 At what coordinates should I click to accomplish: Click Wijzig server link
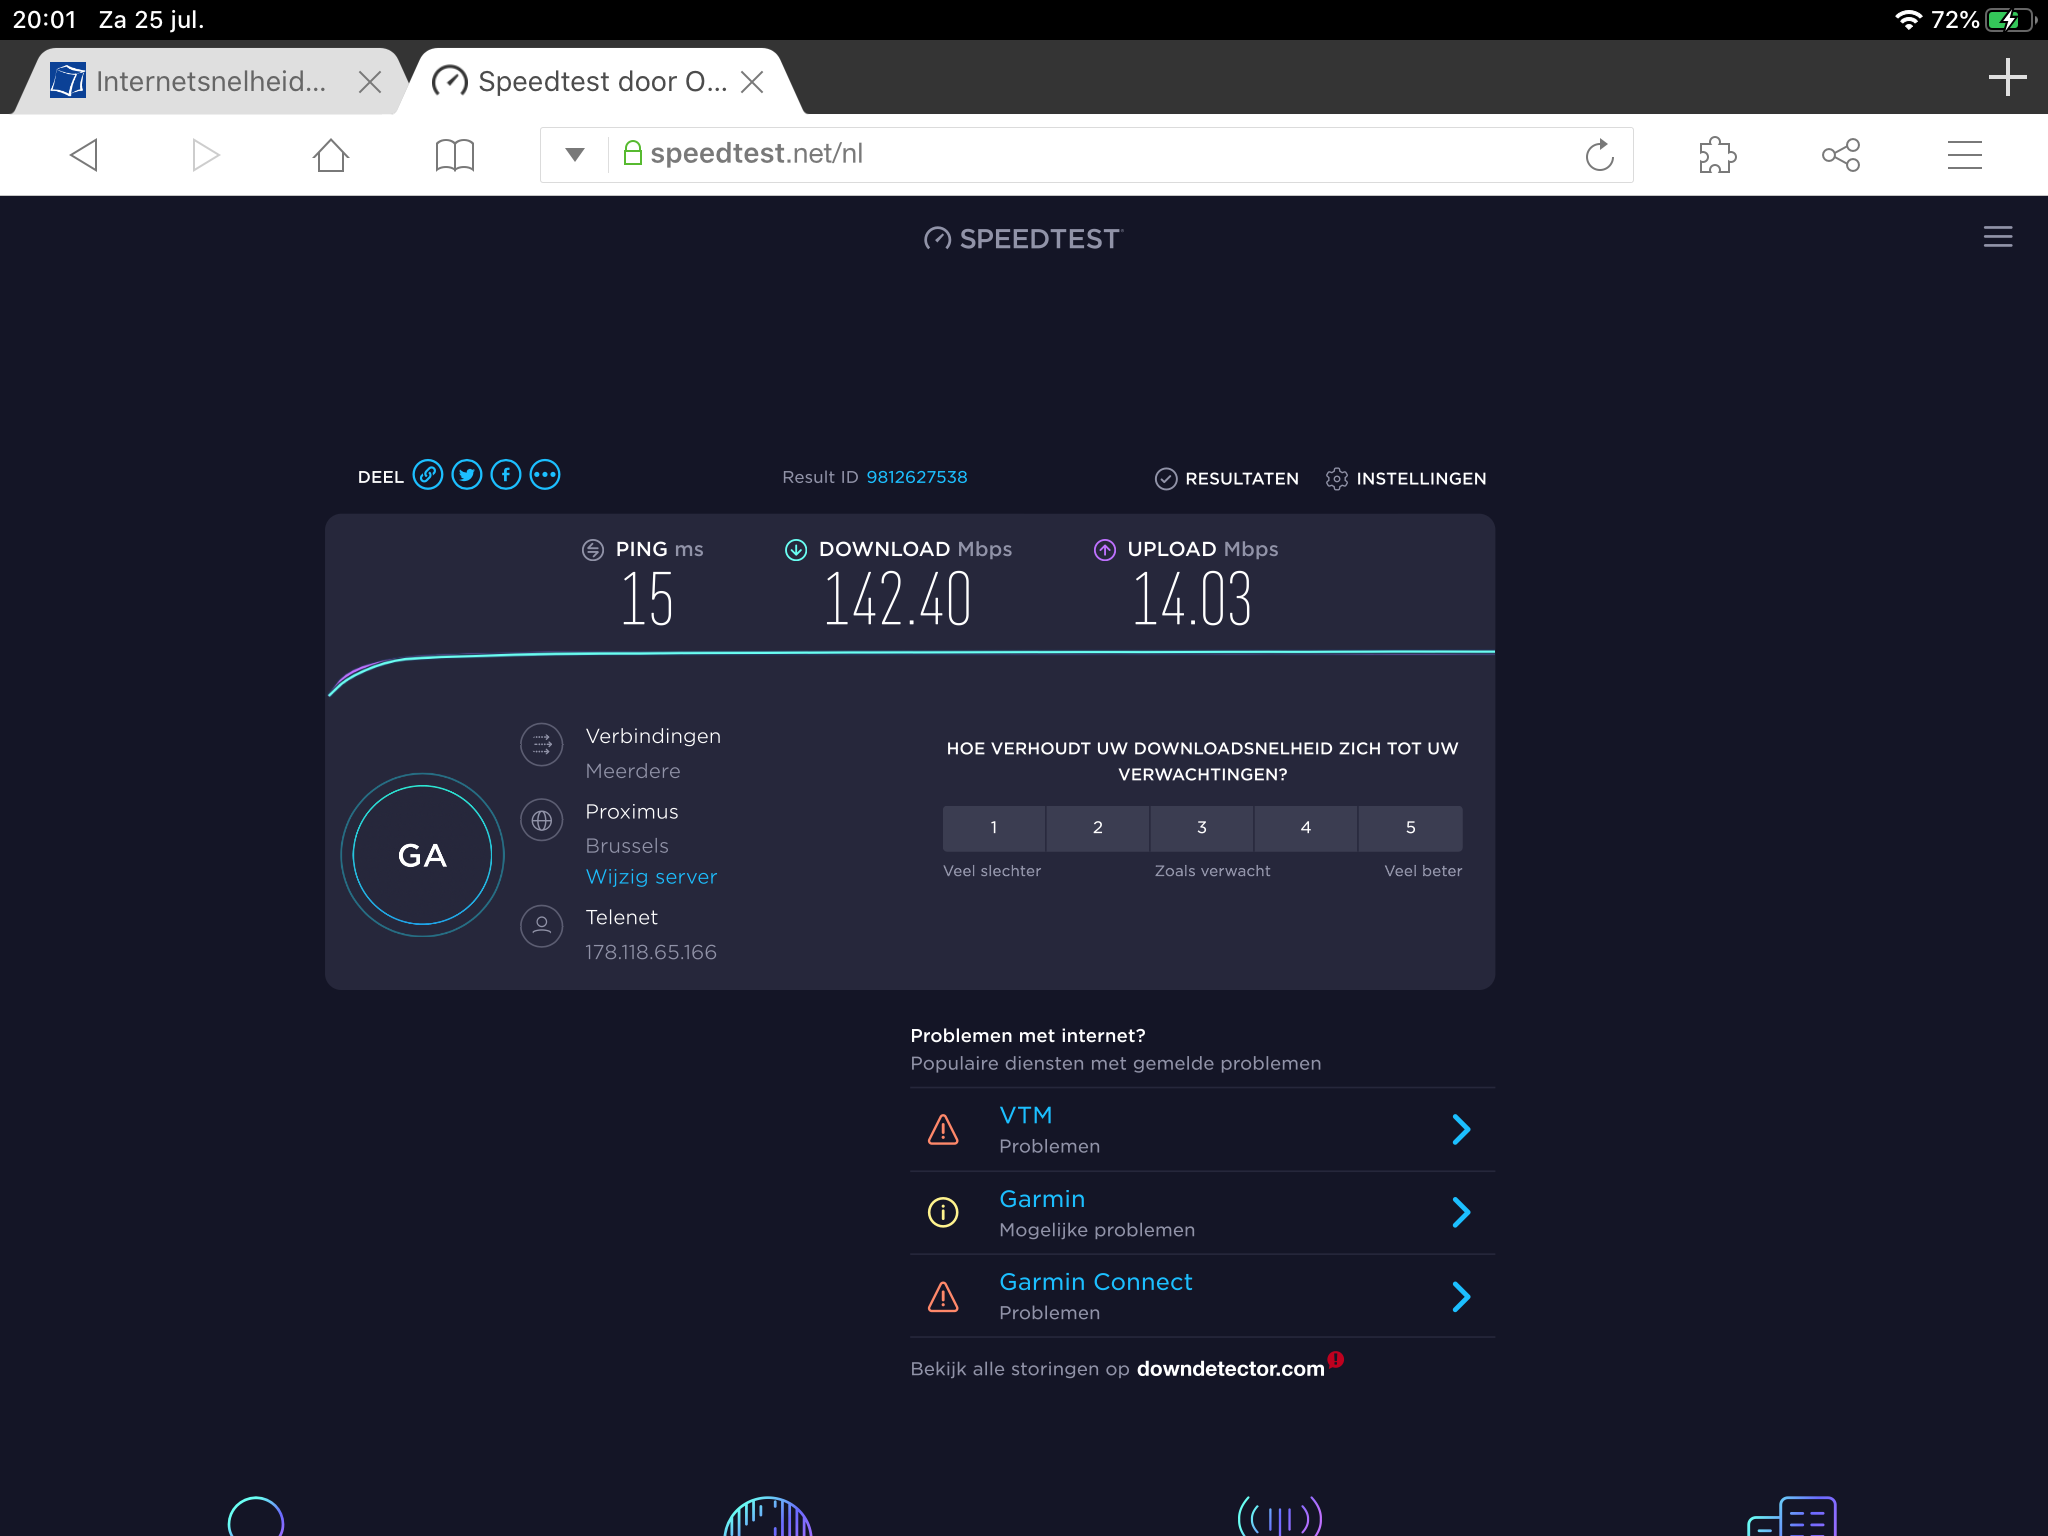tap(651, 877)
